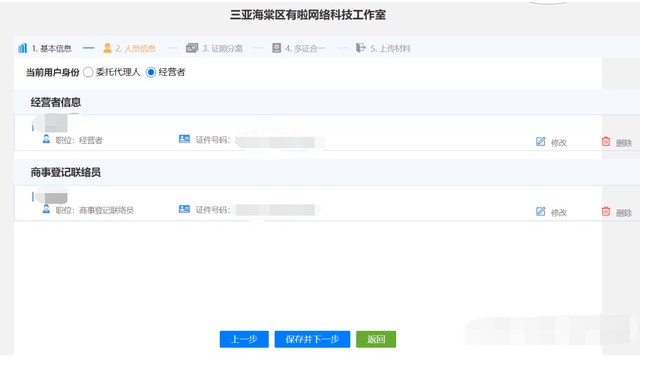Open step 5 上传材料 tab
This screenshot has width=646, height=374.
(x=383, y=49)
